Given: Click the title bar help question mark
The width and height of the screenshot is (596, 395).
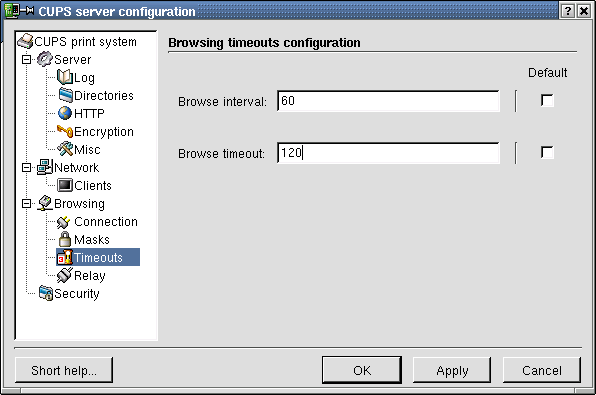Looking at the screenshot, I should coord(567,11).
